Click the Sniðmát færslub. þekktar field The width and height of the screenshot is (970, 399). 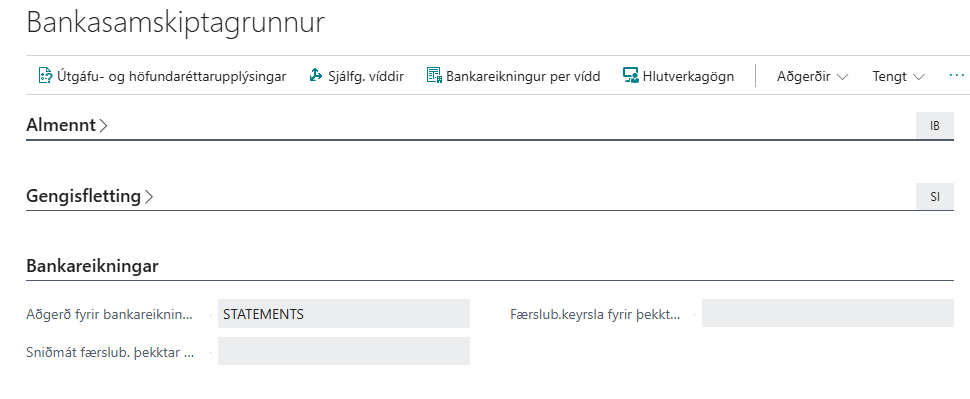(343, 351)
